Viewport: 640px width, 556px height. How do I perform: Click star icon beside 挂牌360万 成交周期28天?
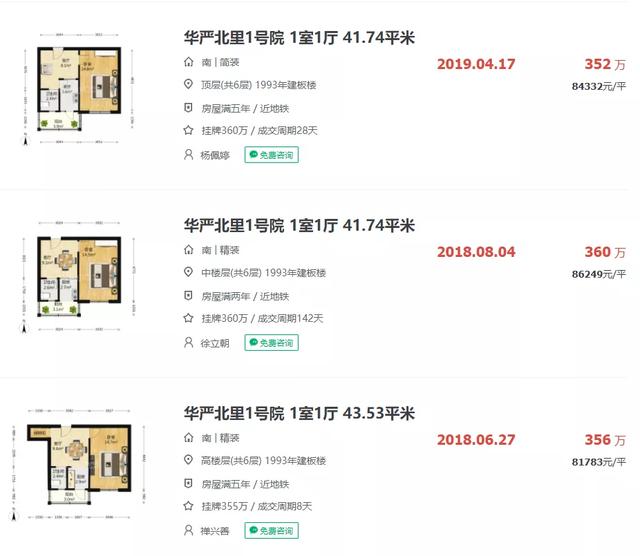188,131
